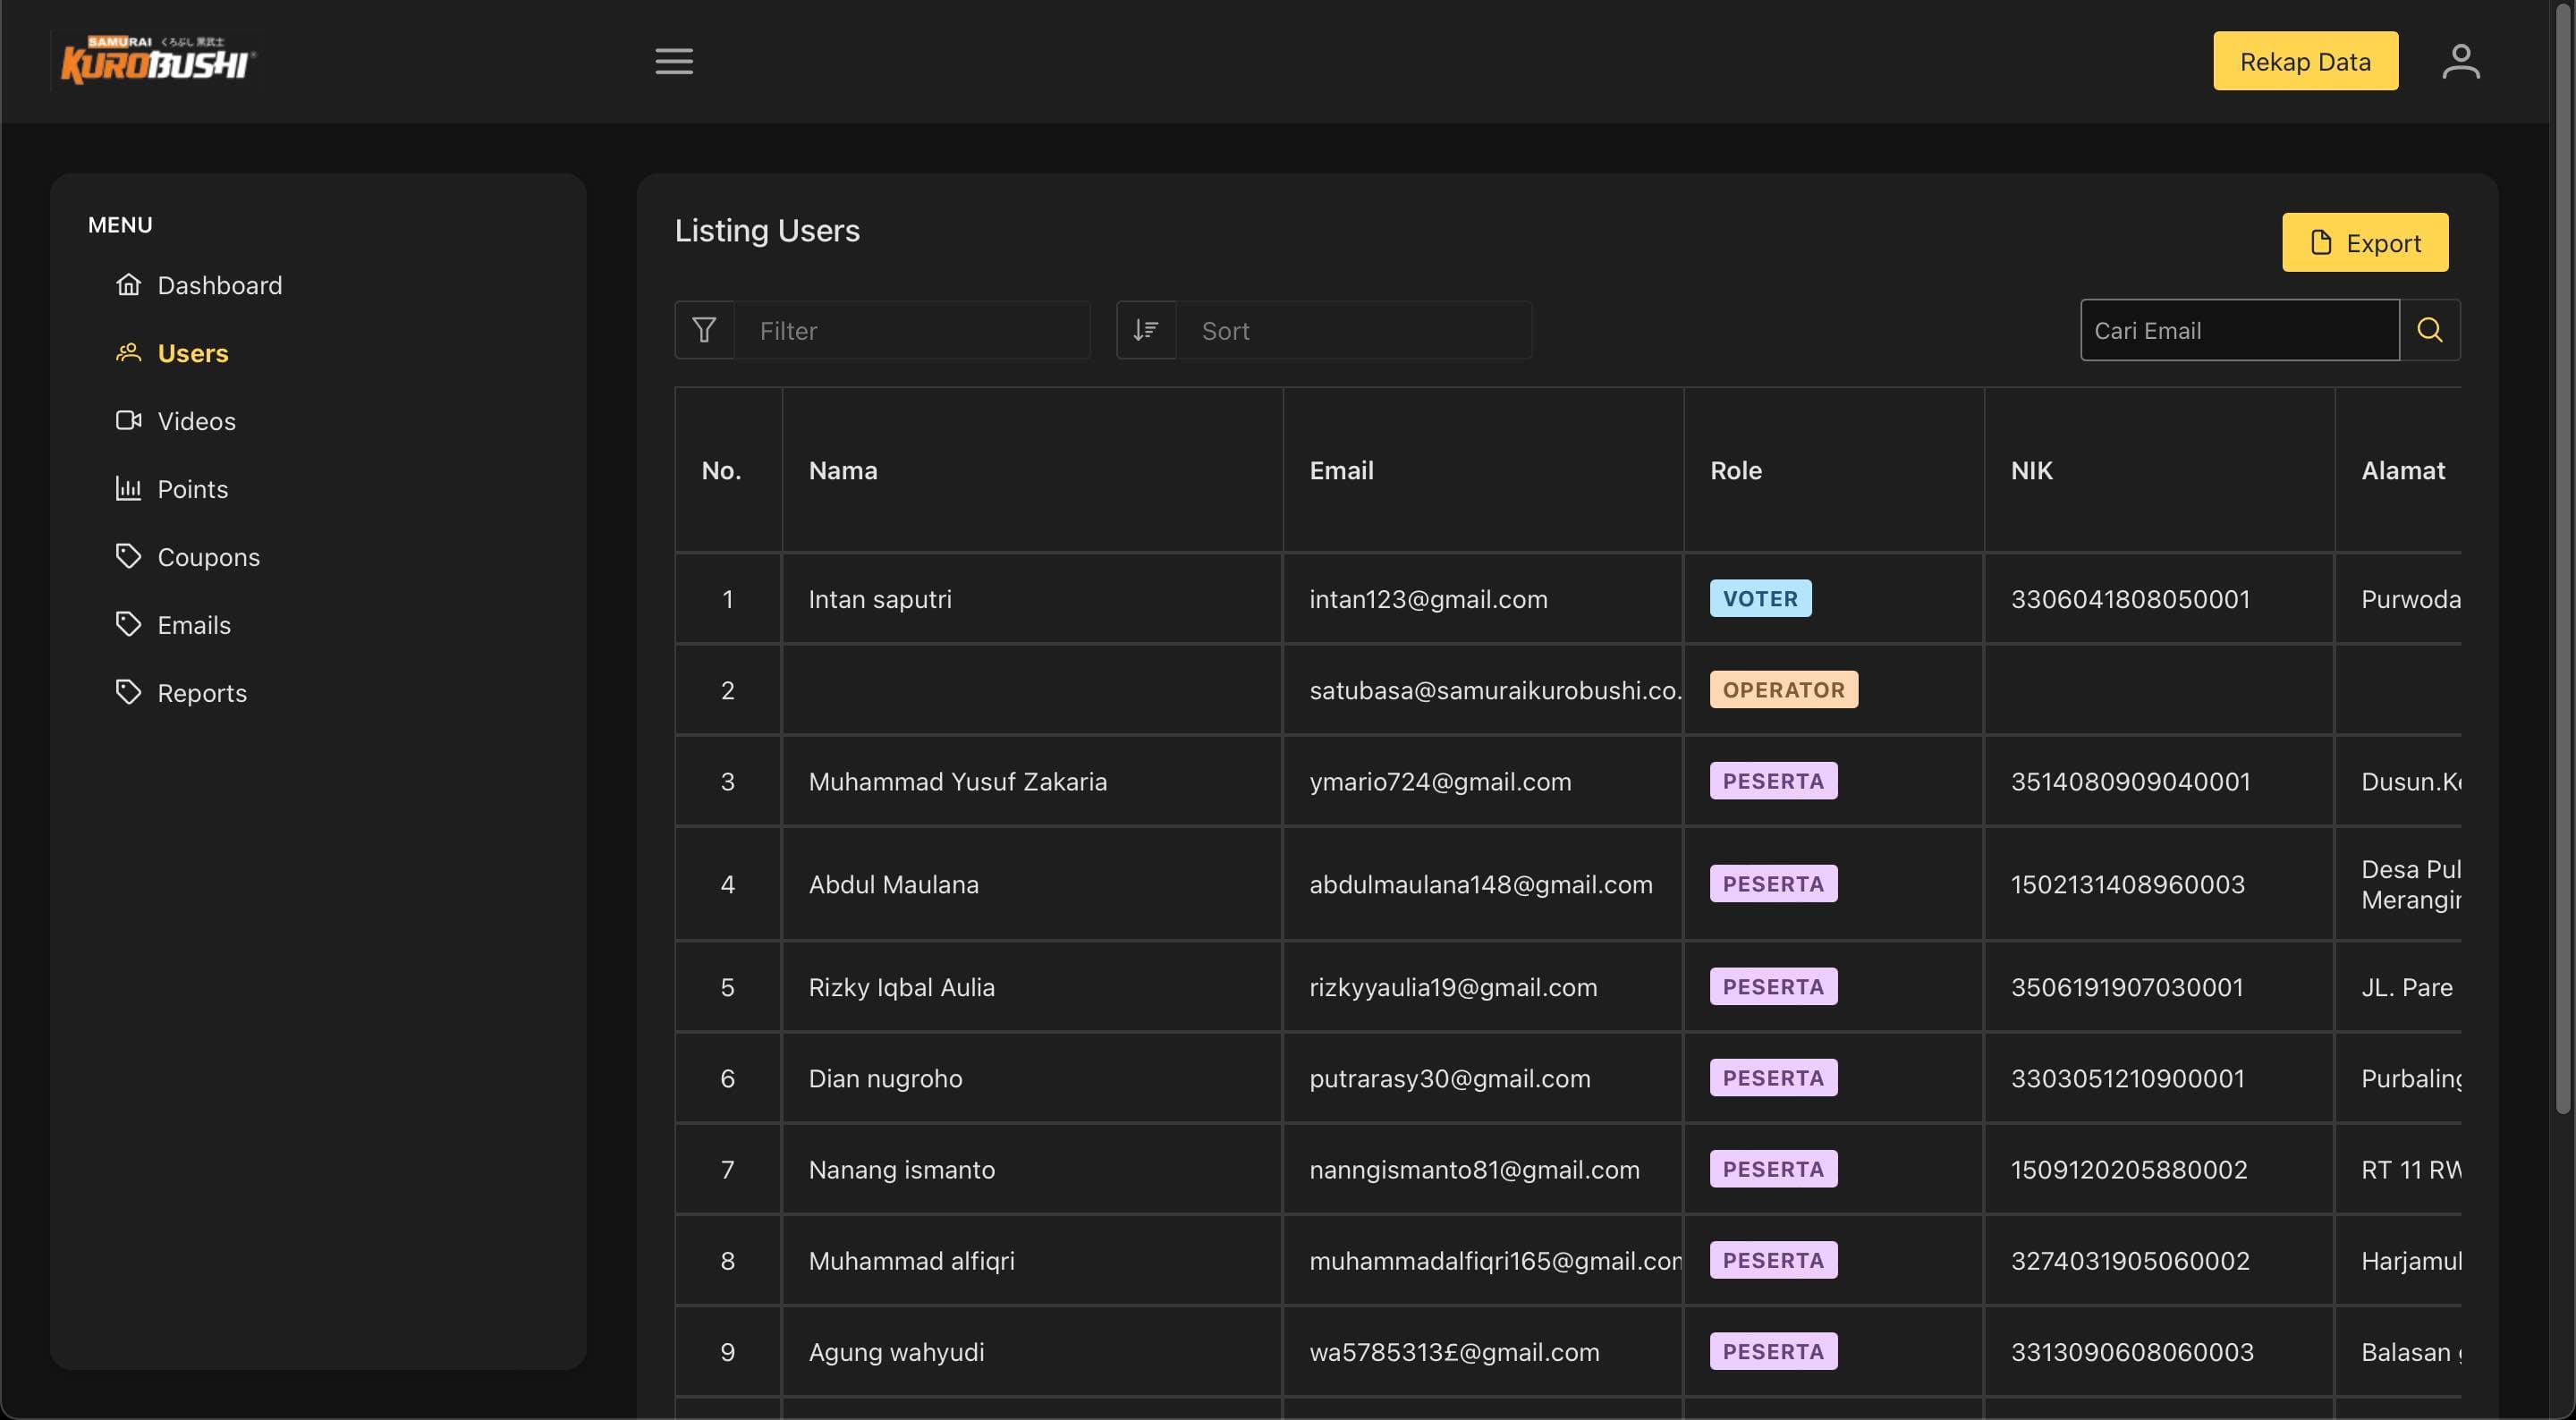Click the OPERATOR role badge
The width and height of the screenshot is (2576, 1420).
[x=1783, y=689]
